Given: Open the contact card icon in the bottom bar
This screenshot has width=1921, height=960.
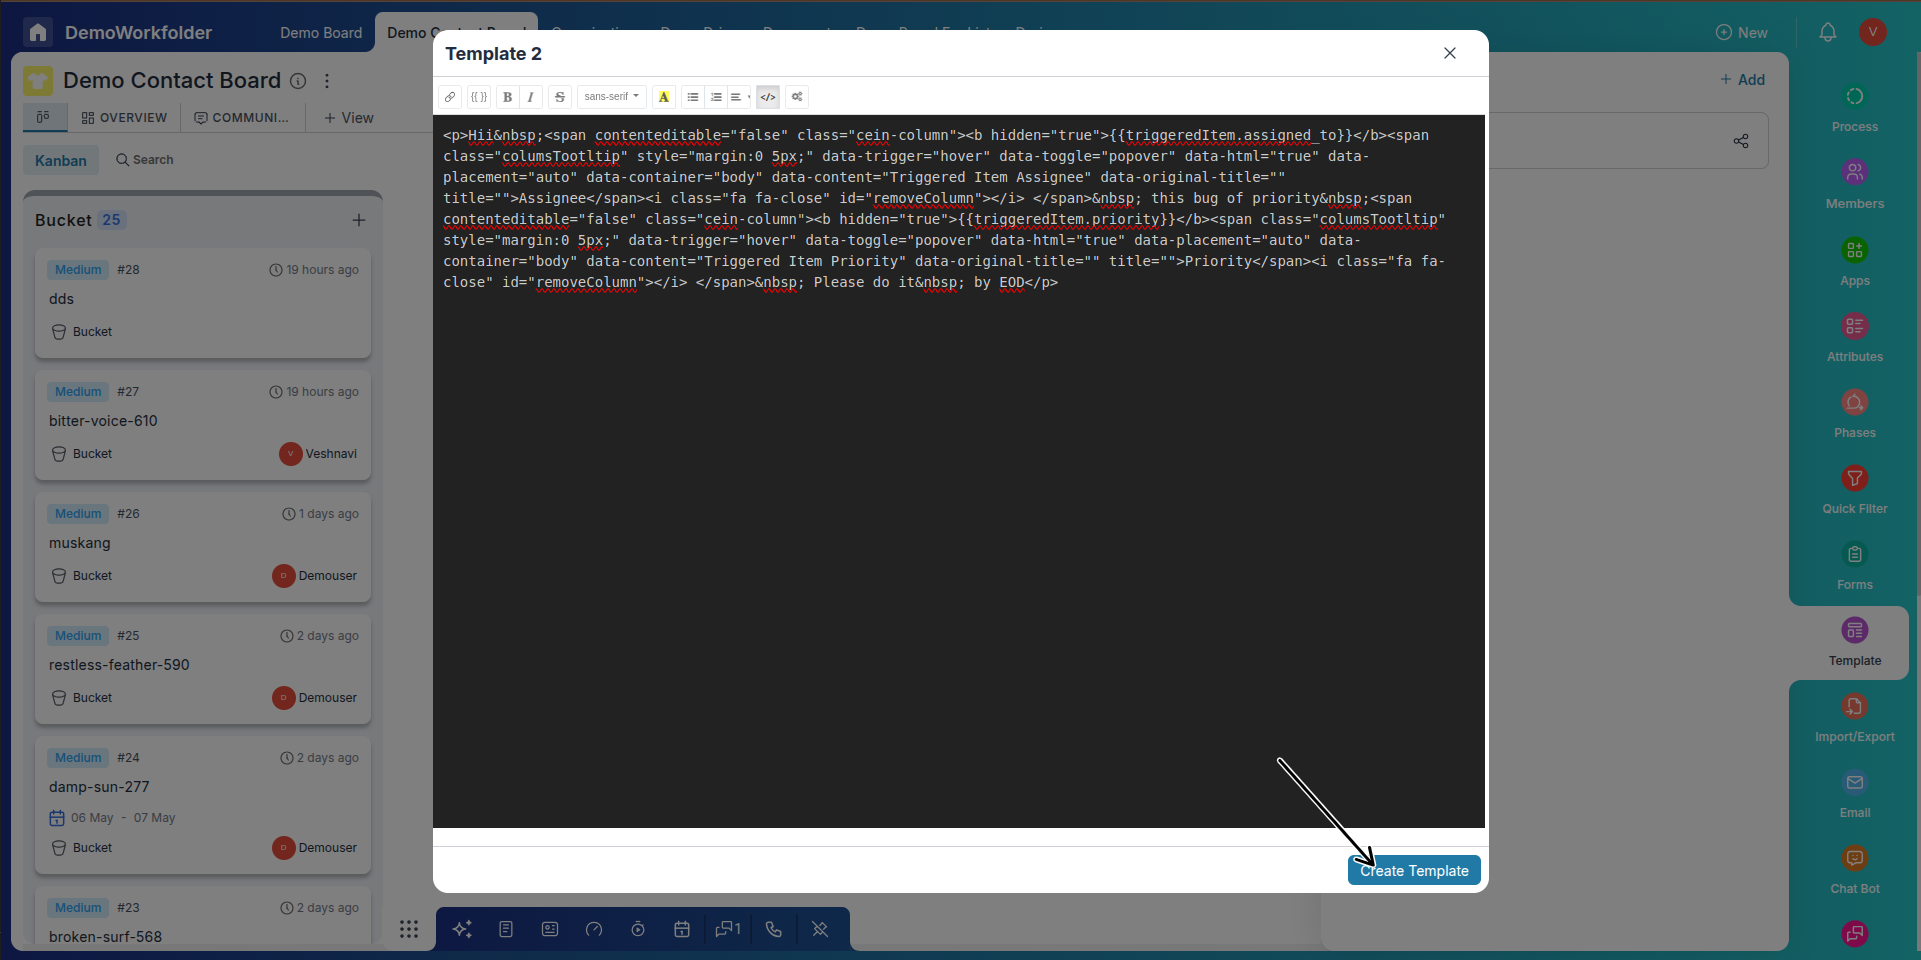Looking at the screenshot, I should pyautogui.click(x=550, y=929).
